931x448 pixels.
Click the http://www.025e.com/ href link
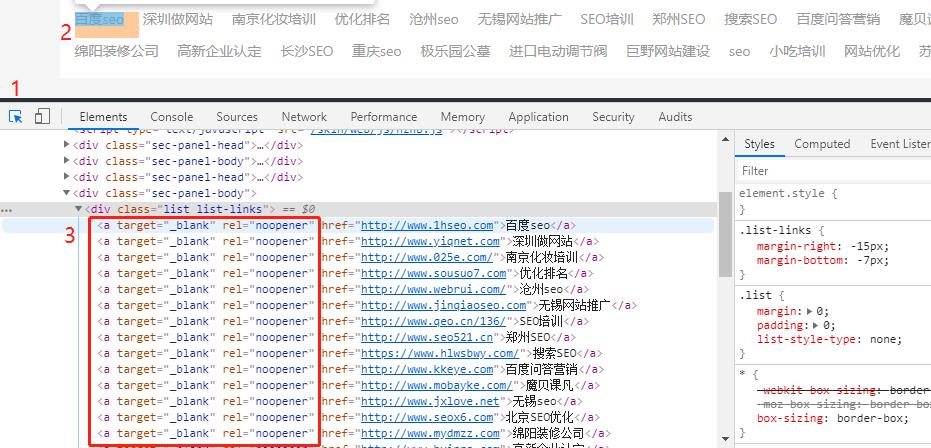coord(427,258)
